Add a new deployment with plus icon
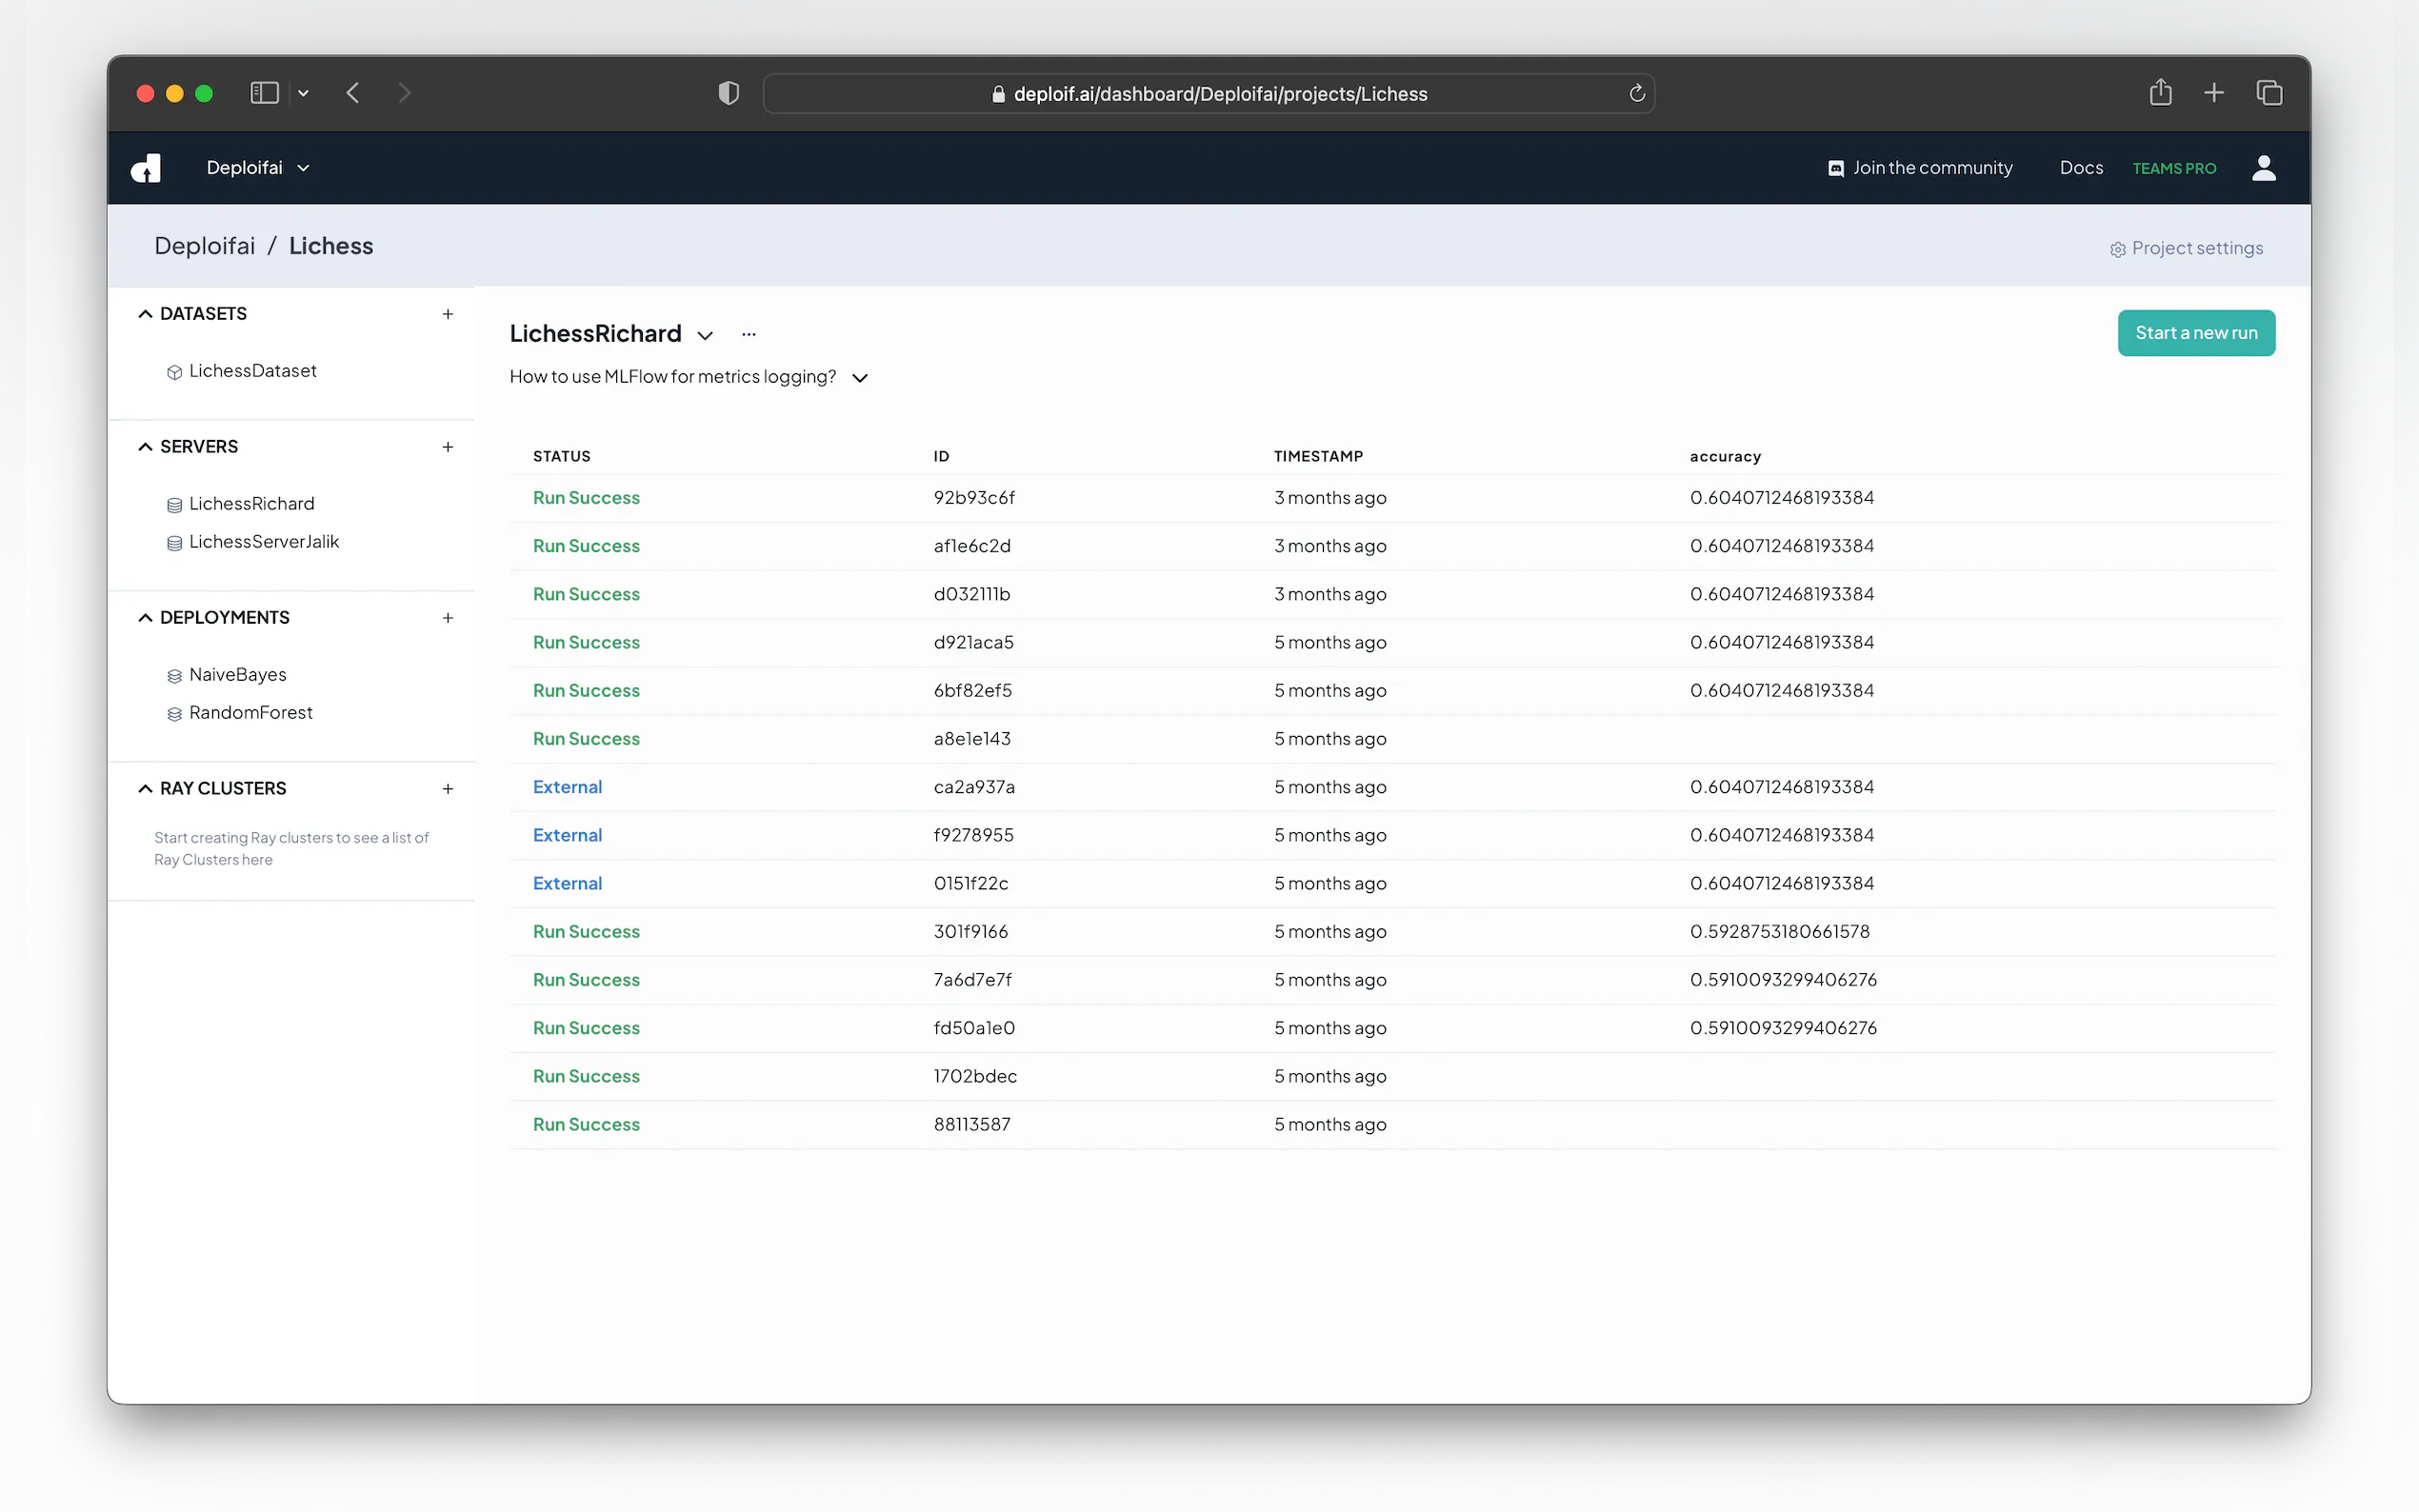This screenshot has height=1512, width=2419. [x=448, y=618]
